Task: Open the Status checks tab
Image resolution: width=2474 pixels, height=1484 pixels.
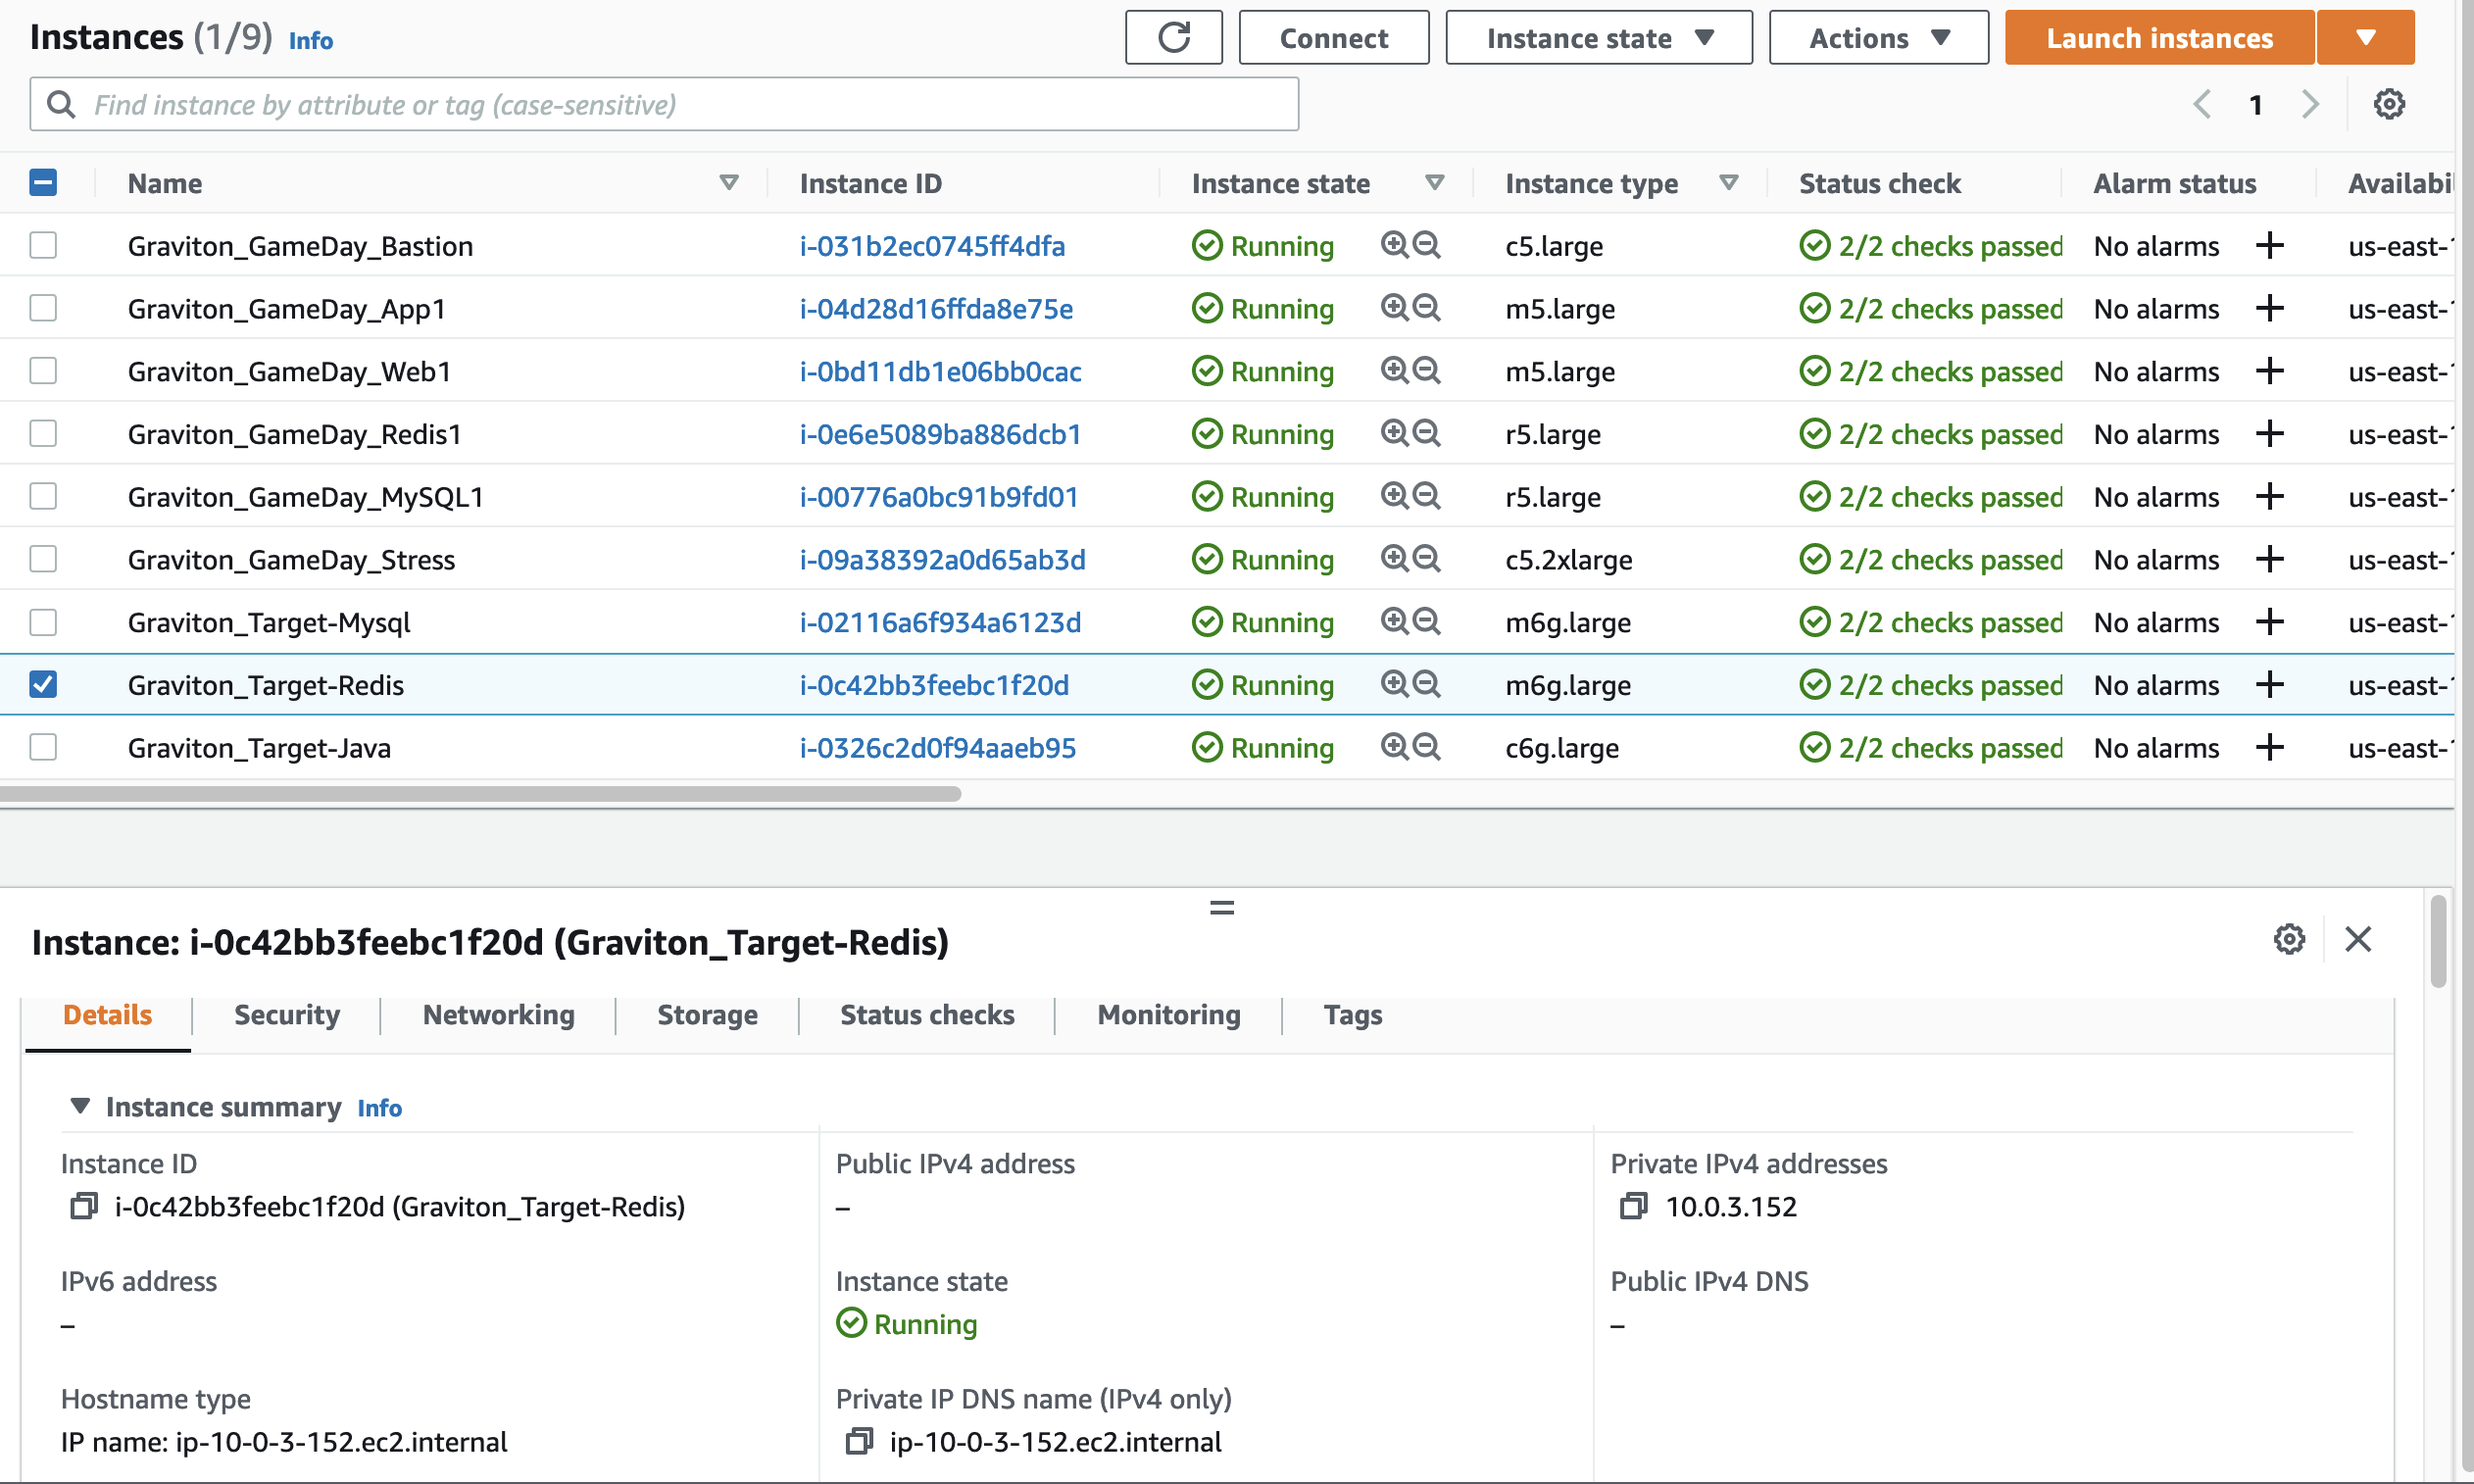Action: tap(926, 1015)
